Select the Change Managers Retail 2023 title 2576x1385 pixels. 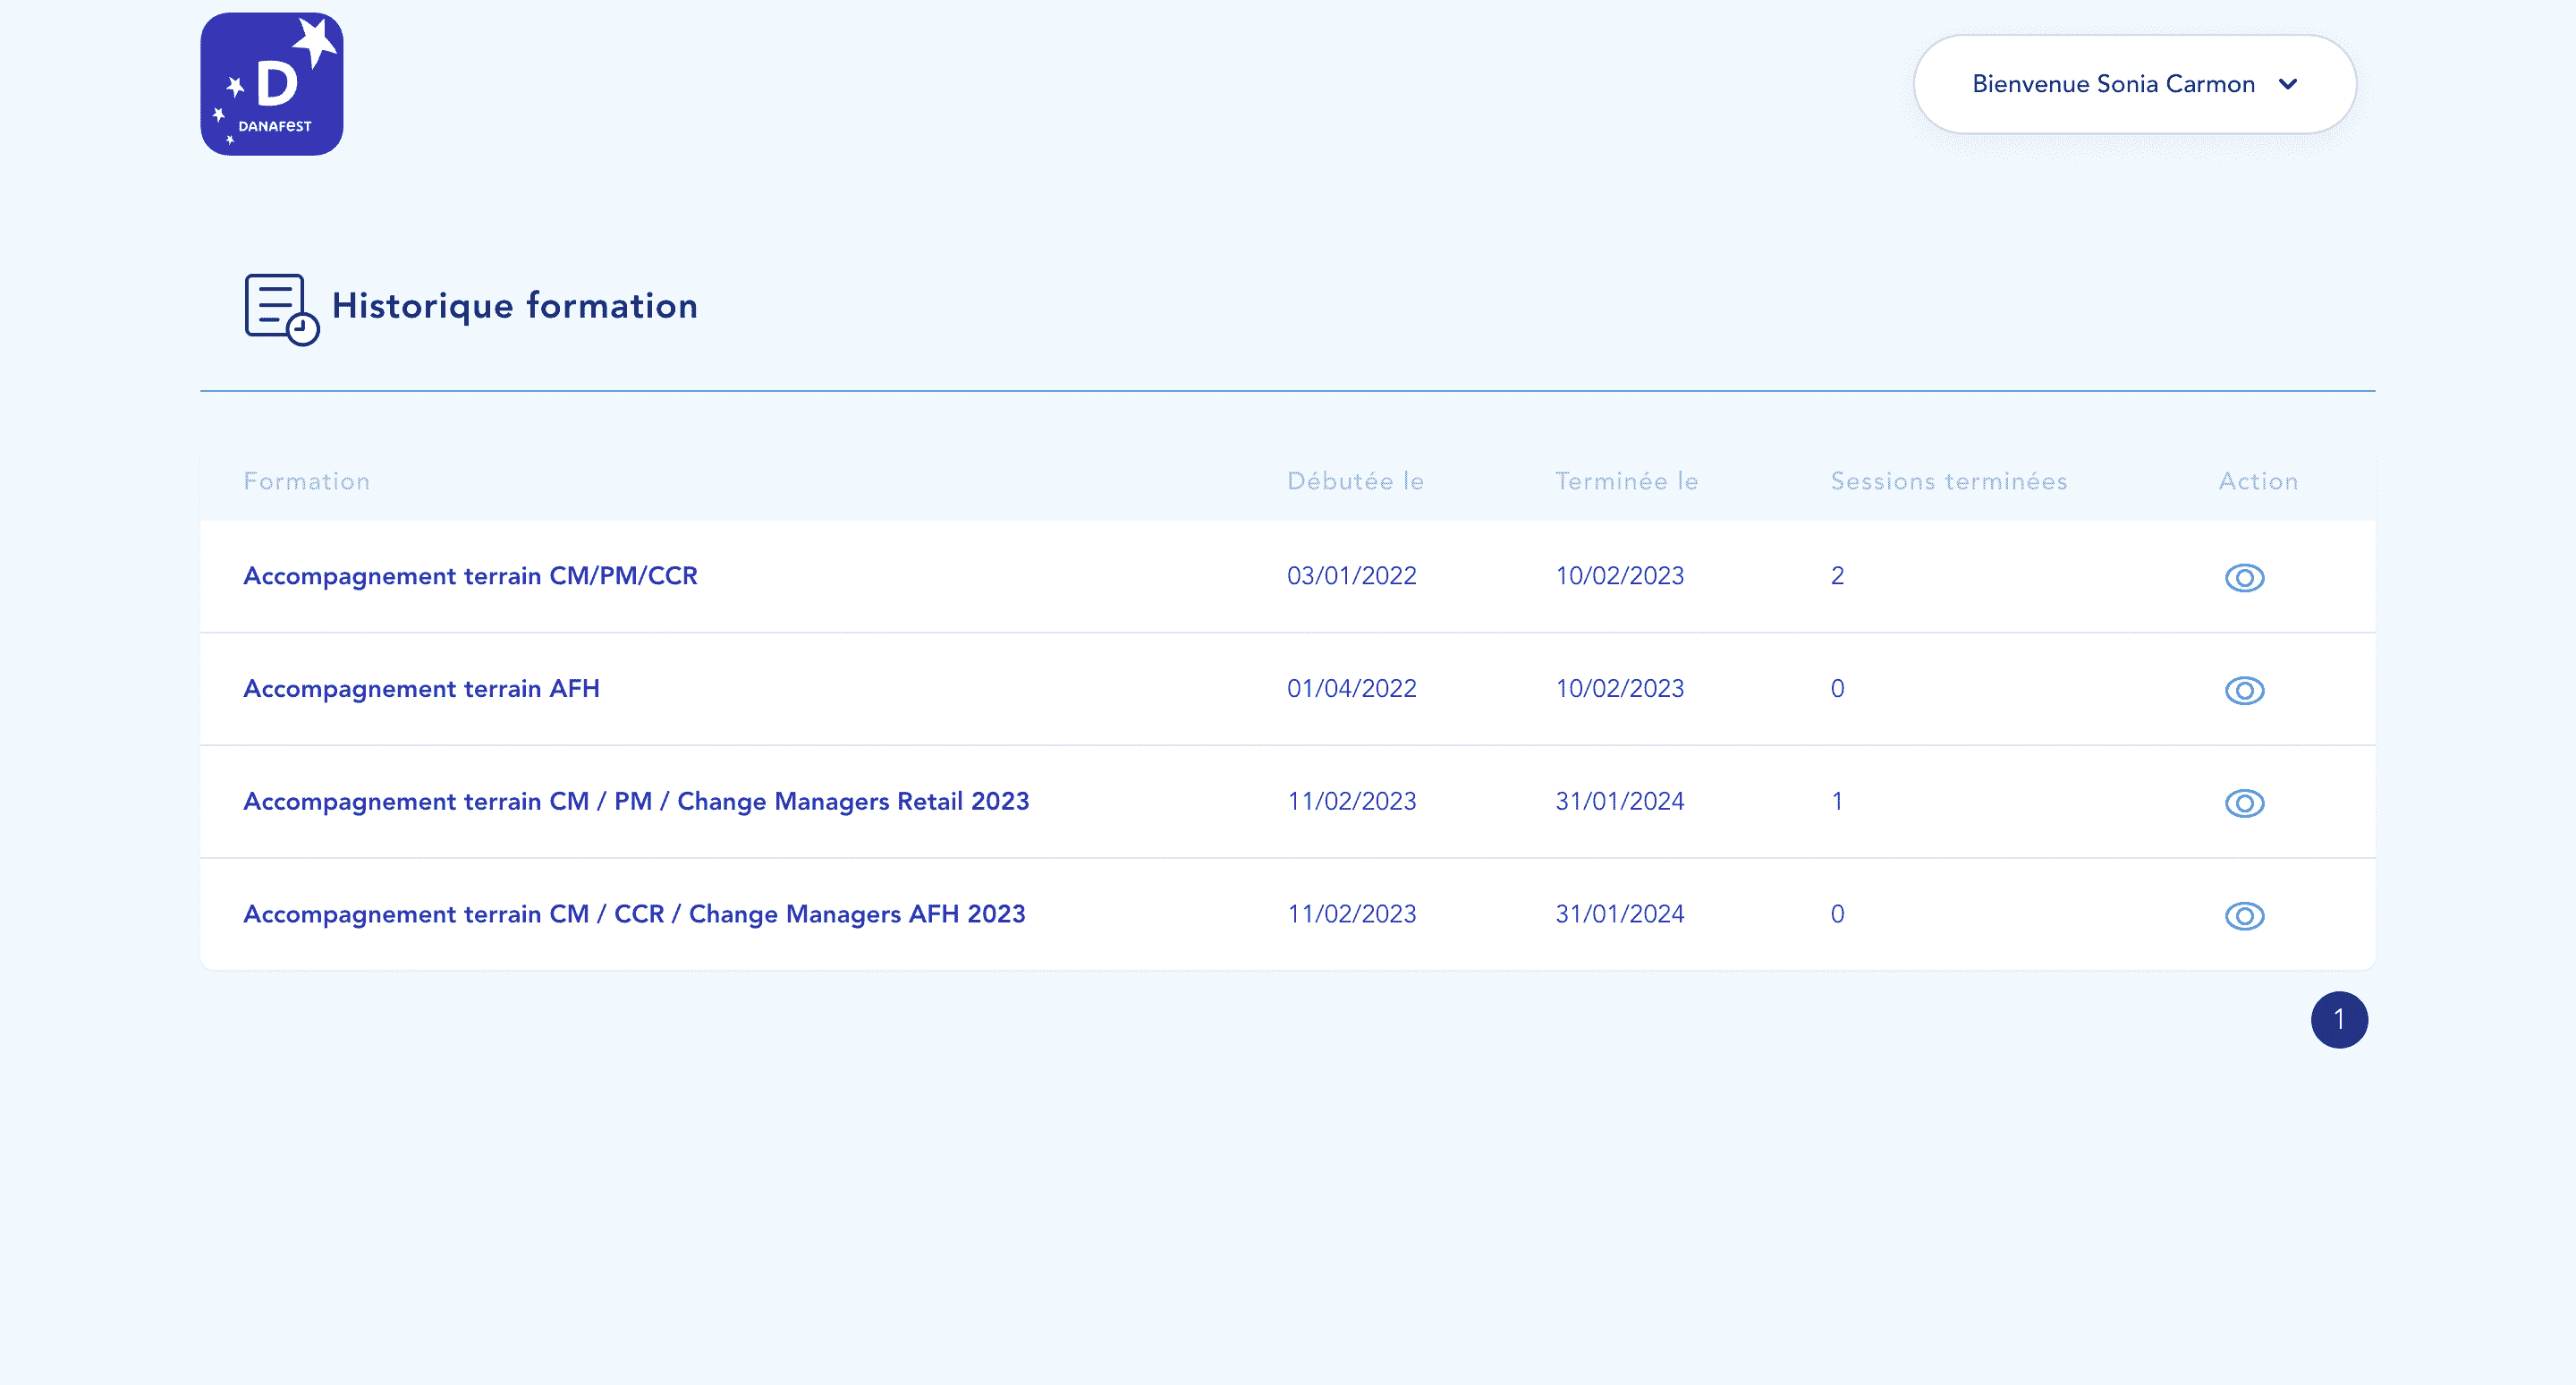point(636,801)
